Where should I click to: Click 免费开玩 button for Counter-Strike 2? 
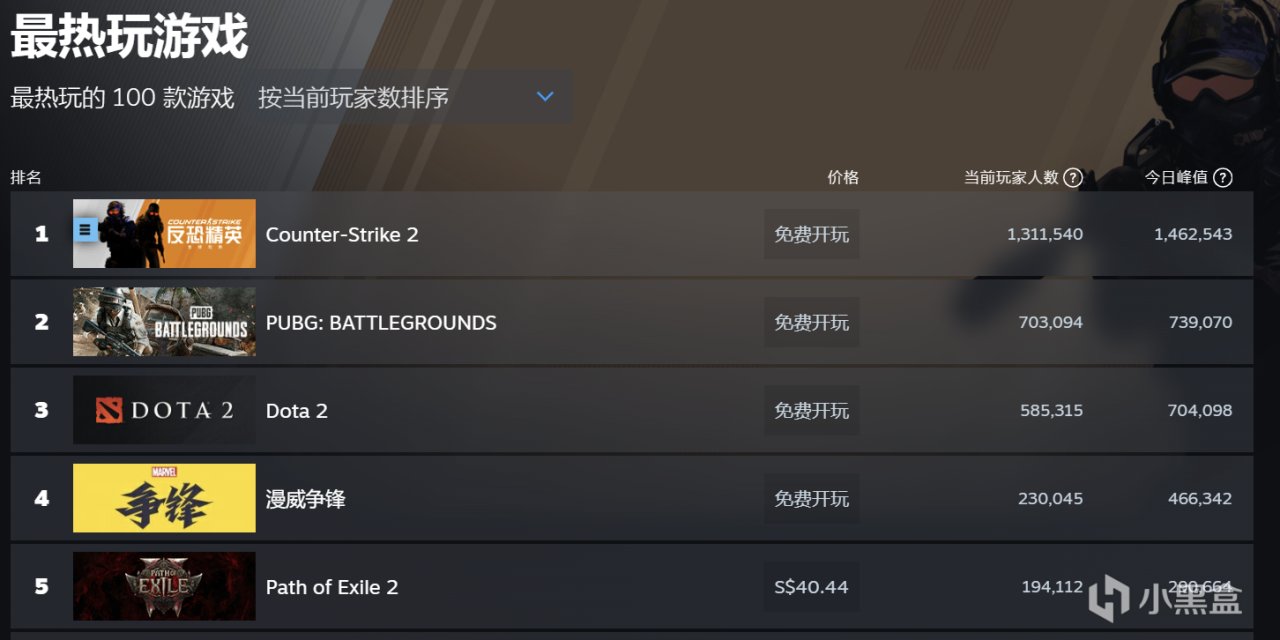point(811,234)
